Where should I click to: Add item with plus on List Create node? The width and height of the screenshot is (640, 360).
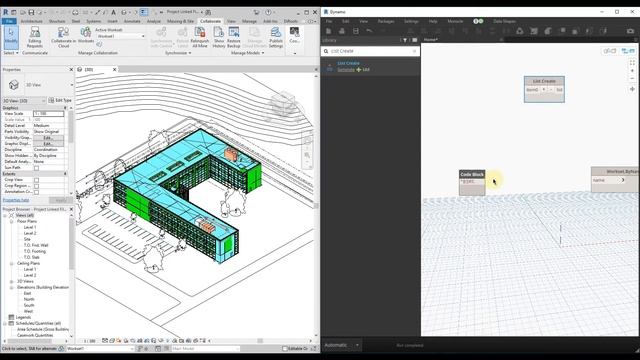(544, 90)
